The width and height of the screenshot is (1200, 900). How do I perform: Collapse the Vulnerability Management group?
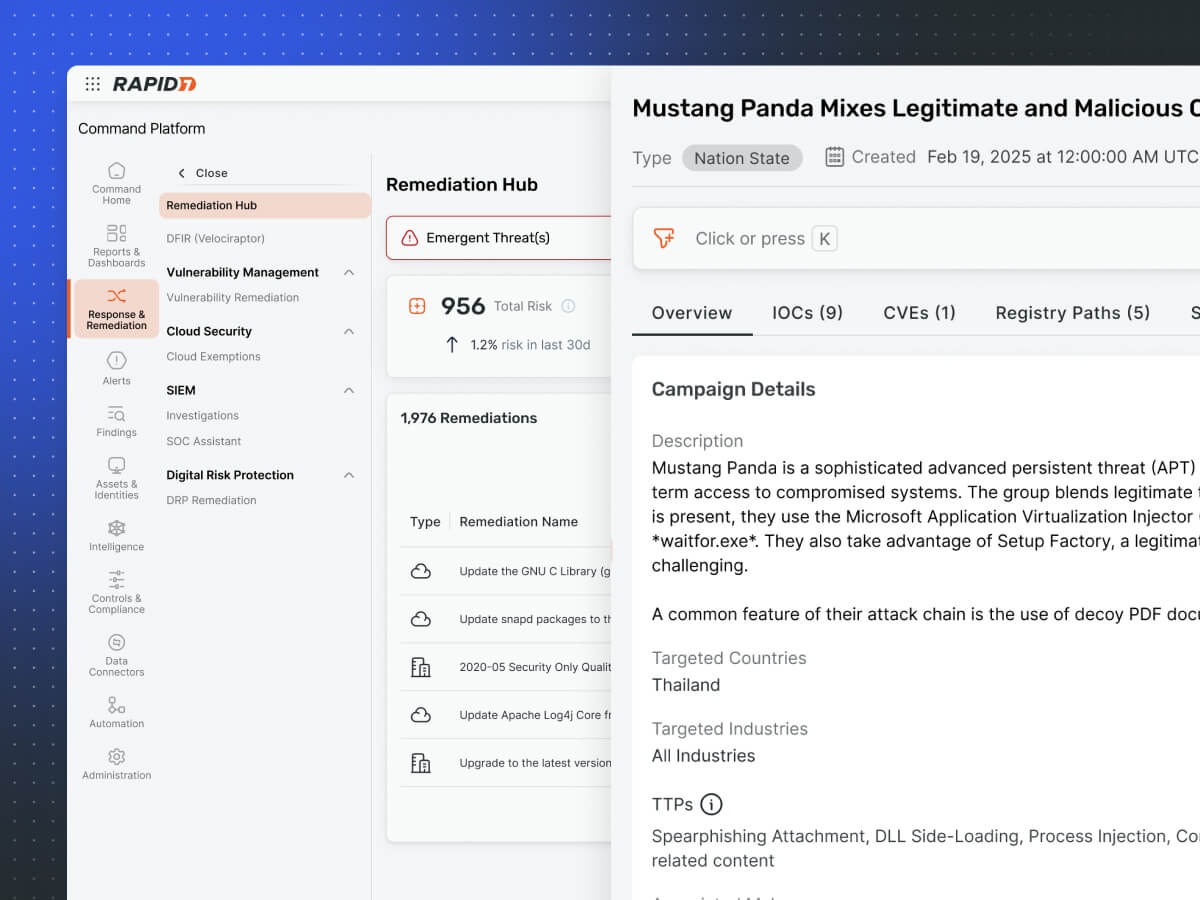click(349, 272)
